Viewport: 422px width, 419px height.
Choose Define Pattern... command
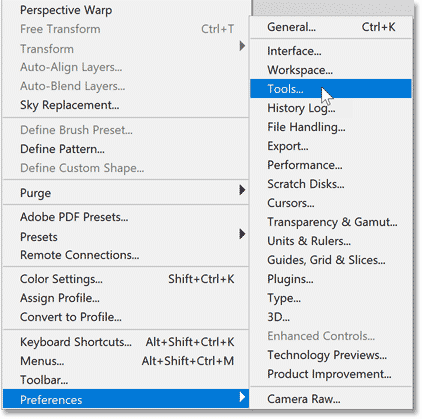point(125,149)
